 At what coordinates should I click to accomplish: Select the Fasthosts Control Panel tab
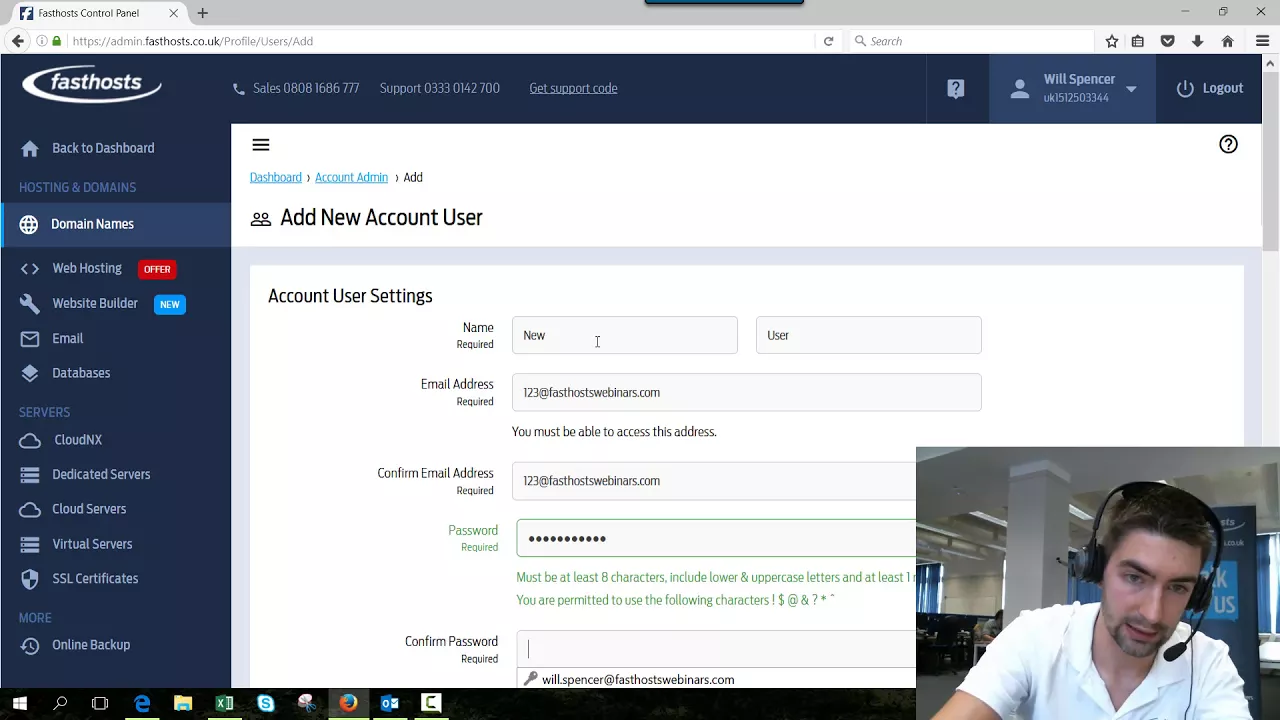click(x=97, y=13)
